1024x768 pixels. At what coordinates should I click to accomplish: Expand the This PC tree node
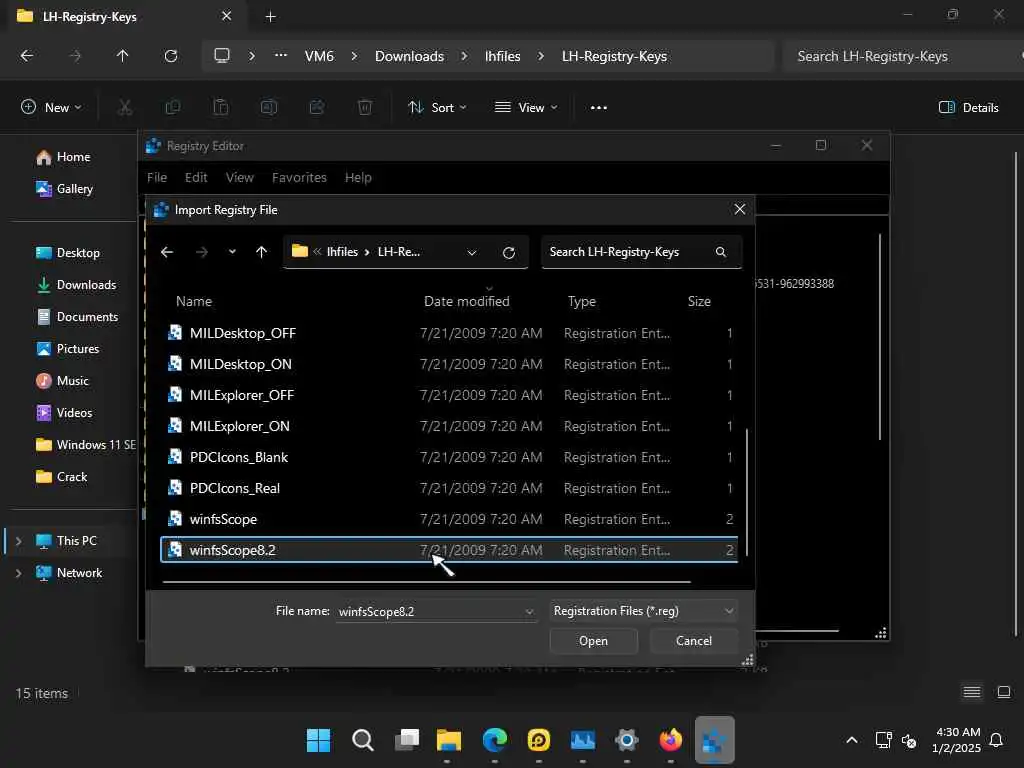18,541
